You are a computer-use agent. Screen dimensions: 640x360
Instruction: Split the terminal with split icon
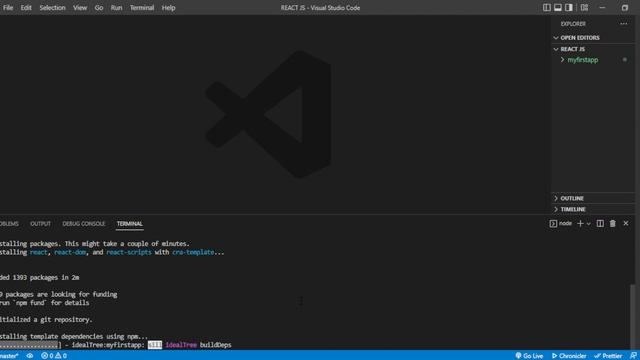pyautogui.click(x=600, y=223)
